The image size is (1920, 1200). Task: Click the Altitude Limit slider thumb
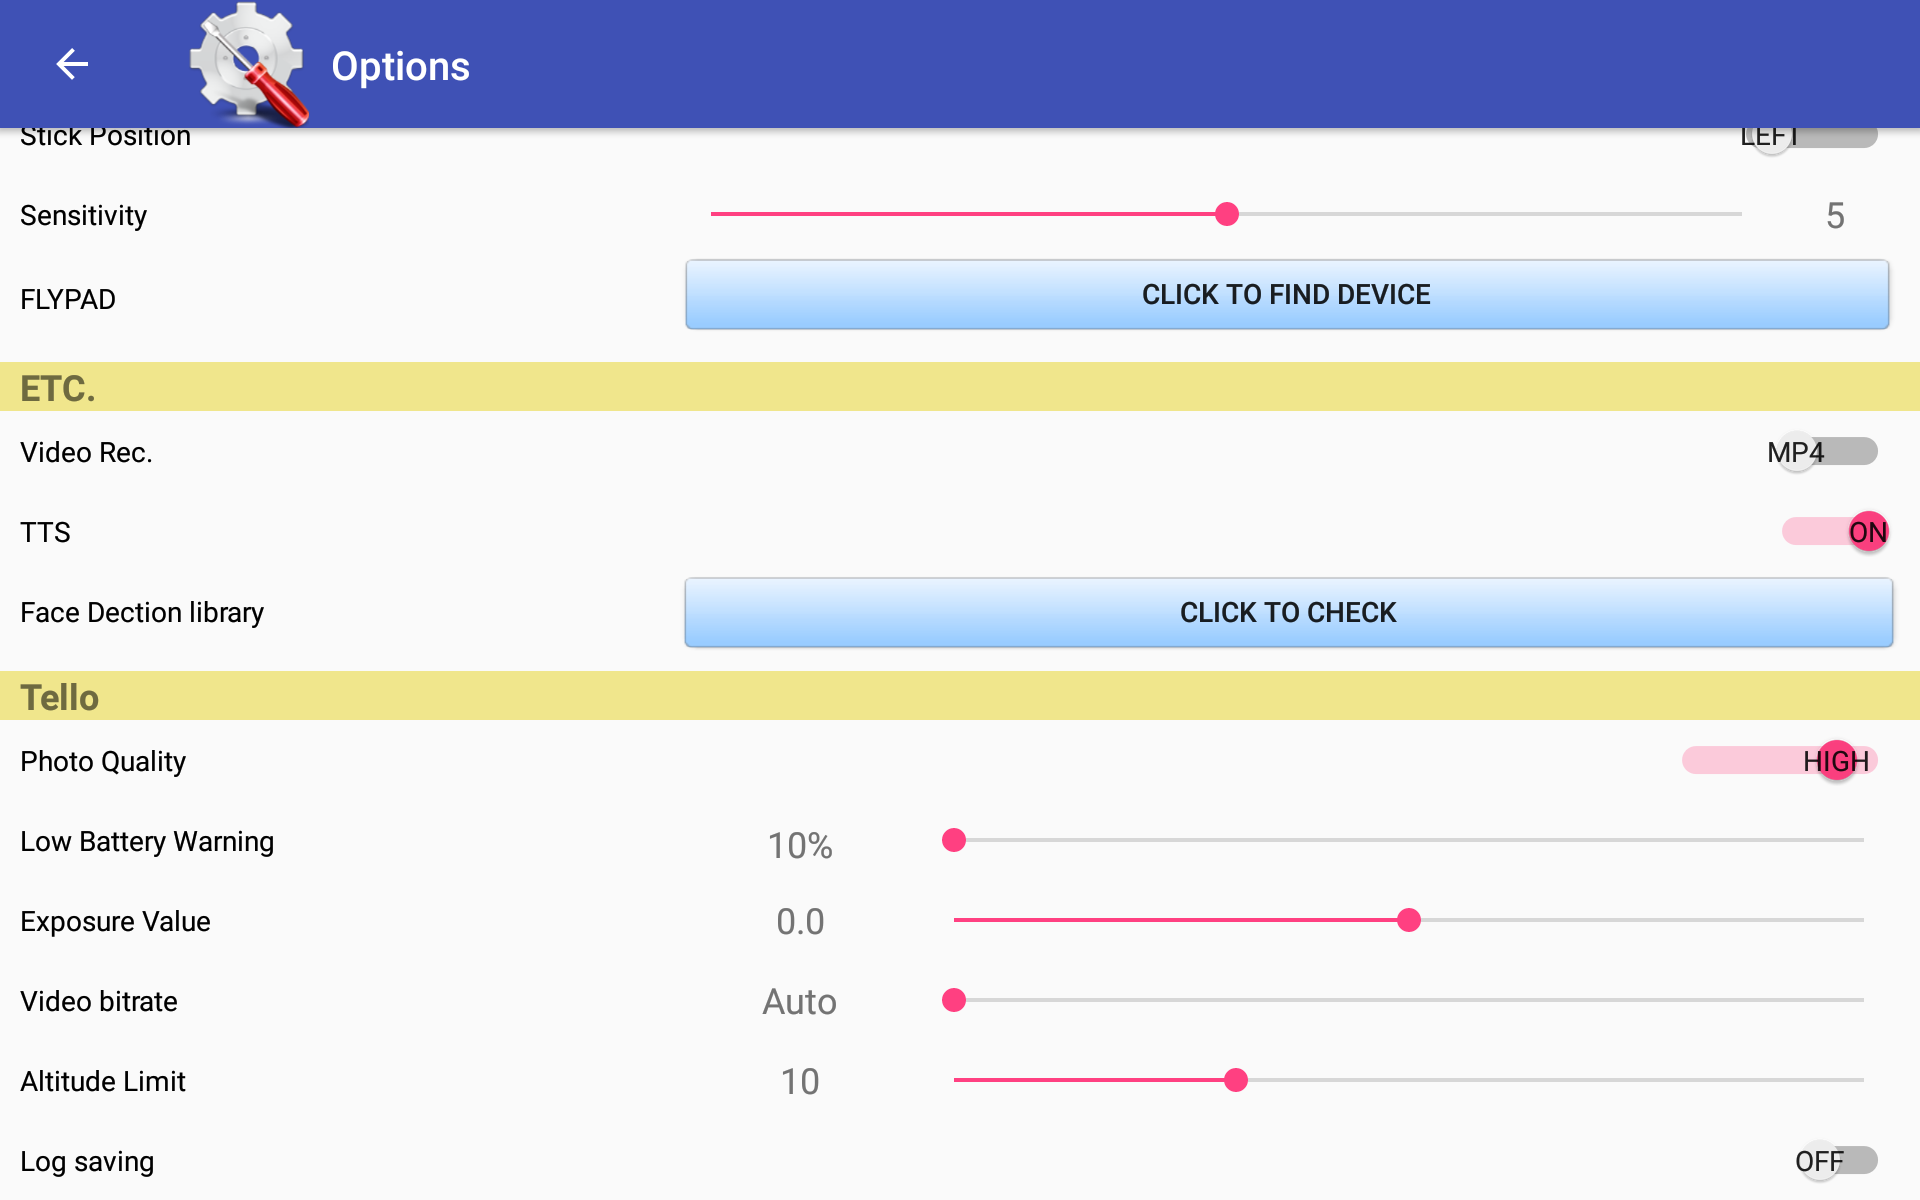pyautogui.click(x=1236, y=1080)
